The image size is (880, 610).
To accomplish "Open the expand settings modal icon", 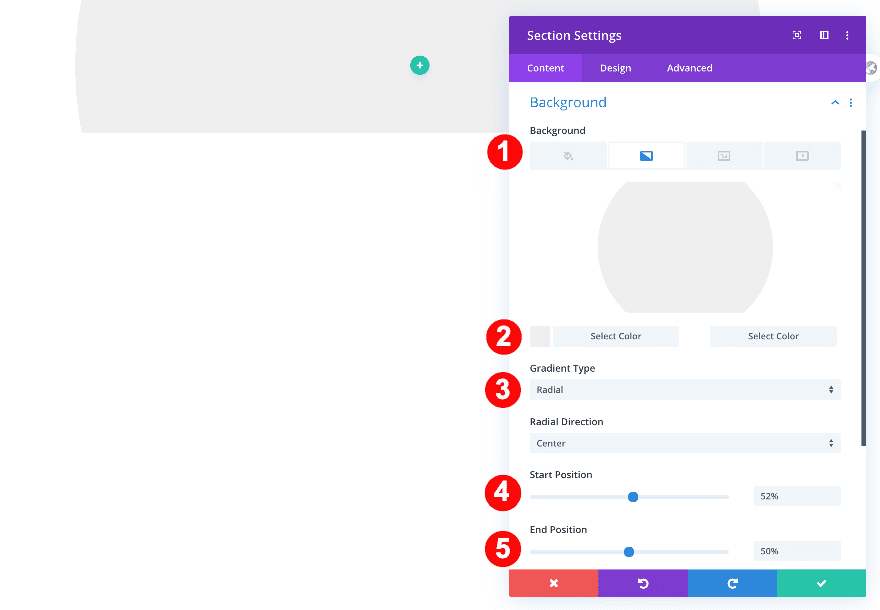I will click(x=796, y=35).
